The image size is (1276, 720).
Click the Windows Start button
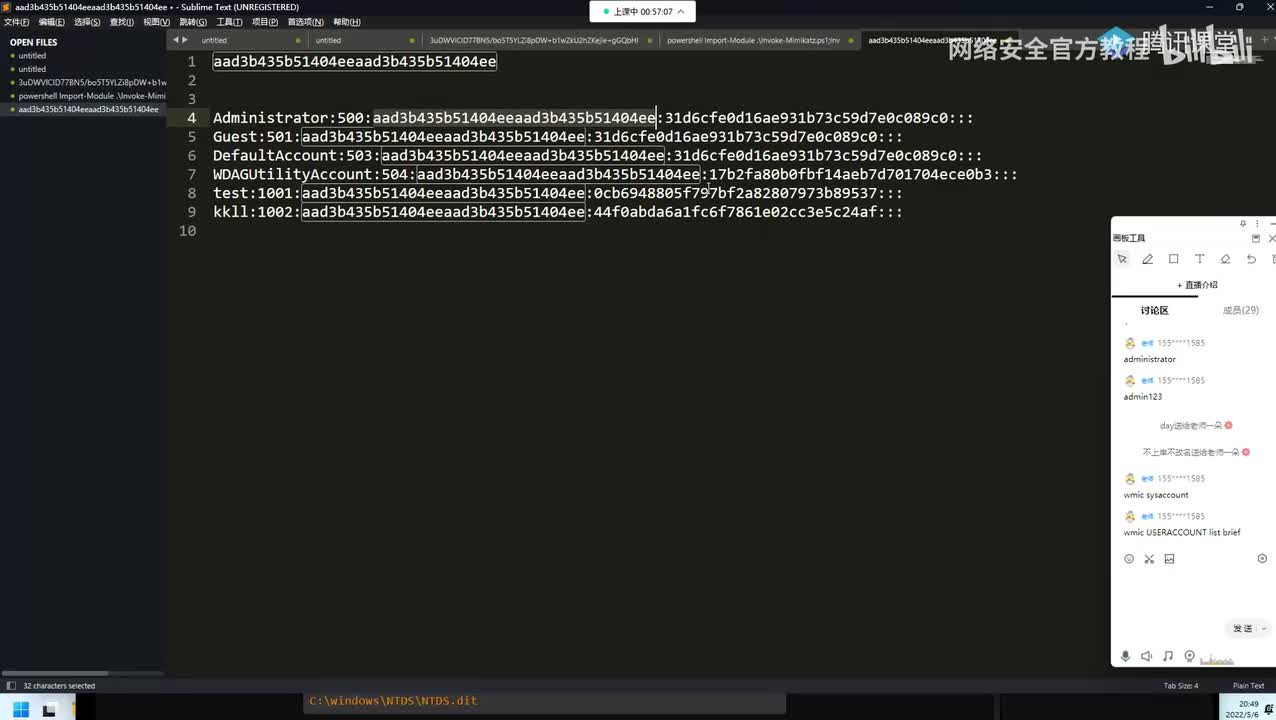point(20,710)
